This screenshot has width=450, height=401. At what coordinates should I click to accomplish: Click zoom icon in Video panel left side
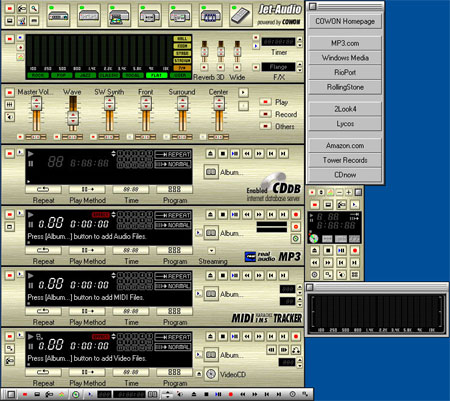(10, 348)
